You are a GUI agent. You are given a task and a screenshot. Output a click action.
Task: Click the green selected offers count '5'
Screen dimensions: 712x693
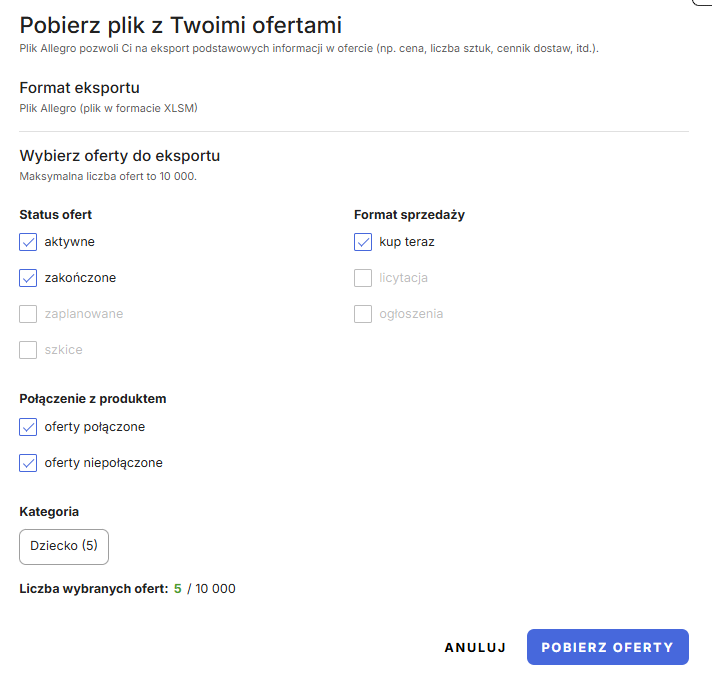point(178,589)
